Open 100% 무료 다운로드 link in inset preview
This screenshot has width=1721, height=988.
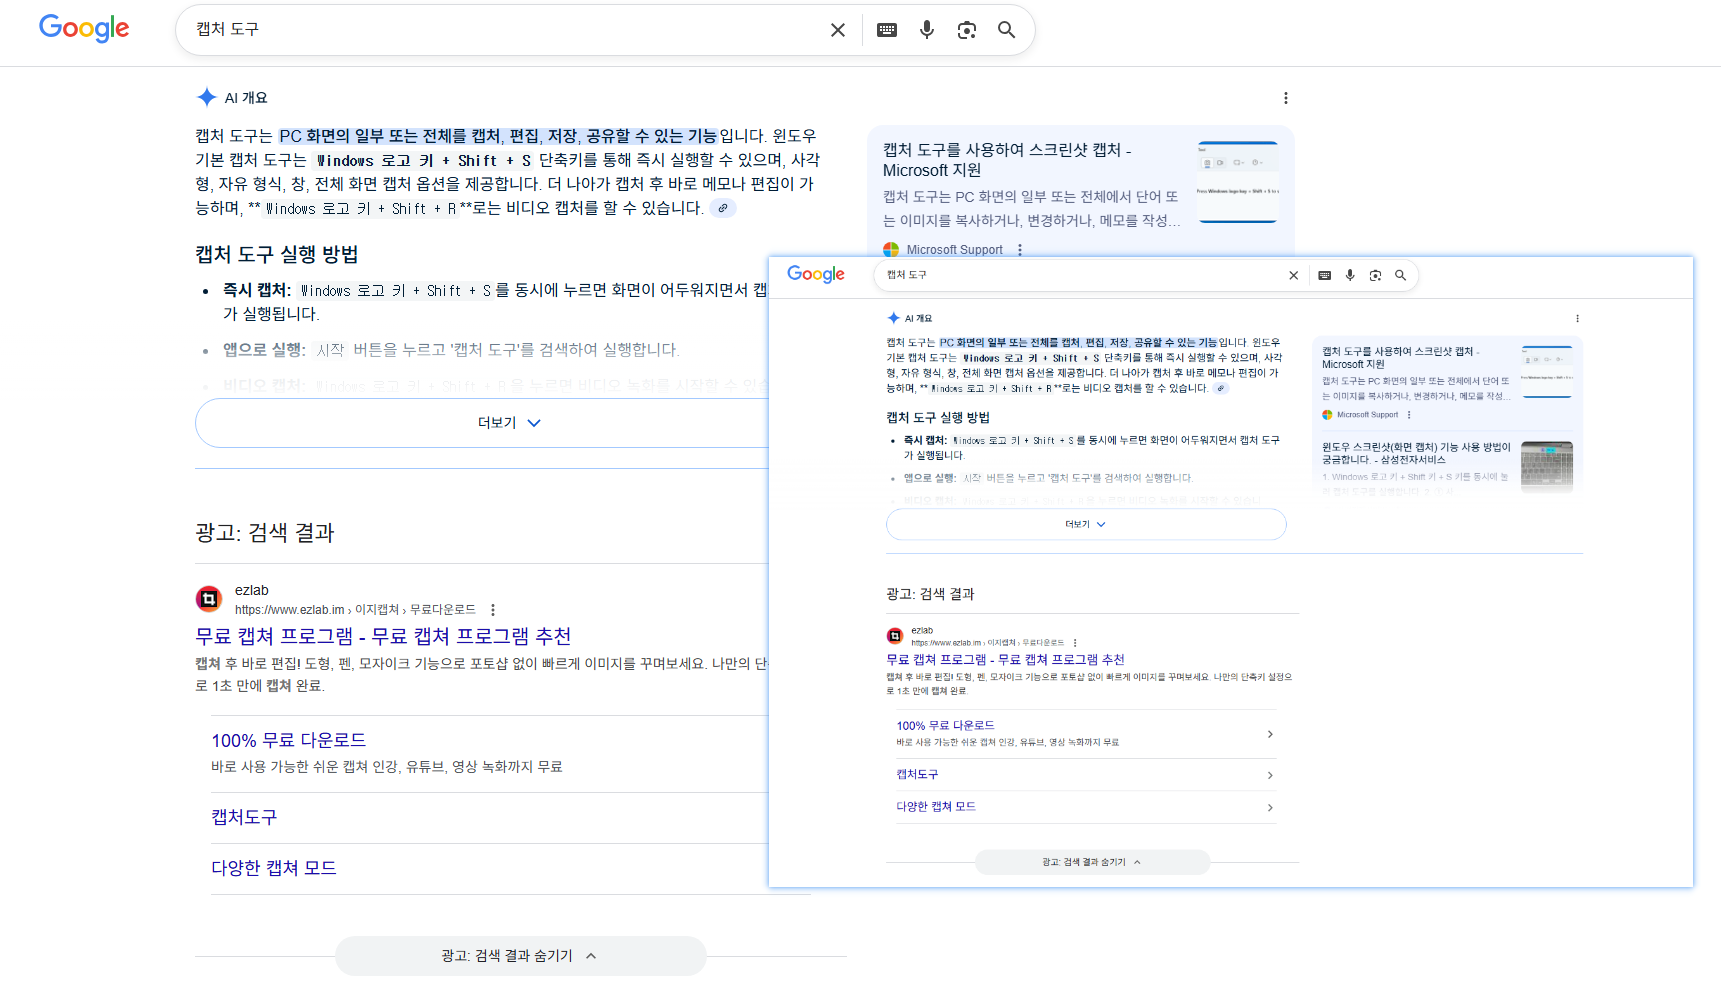coord(945,726)
